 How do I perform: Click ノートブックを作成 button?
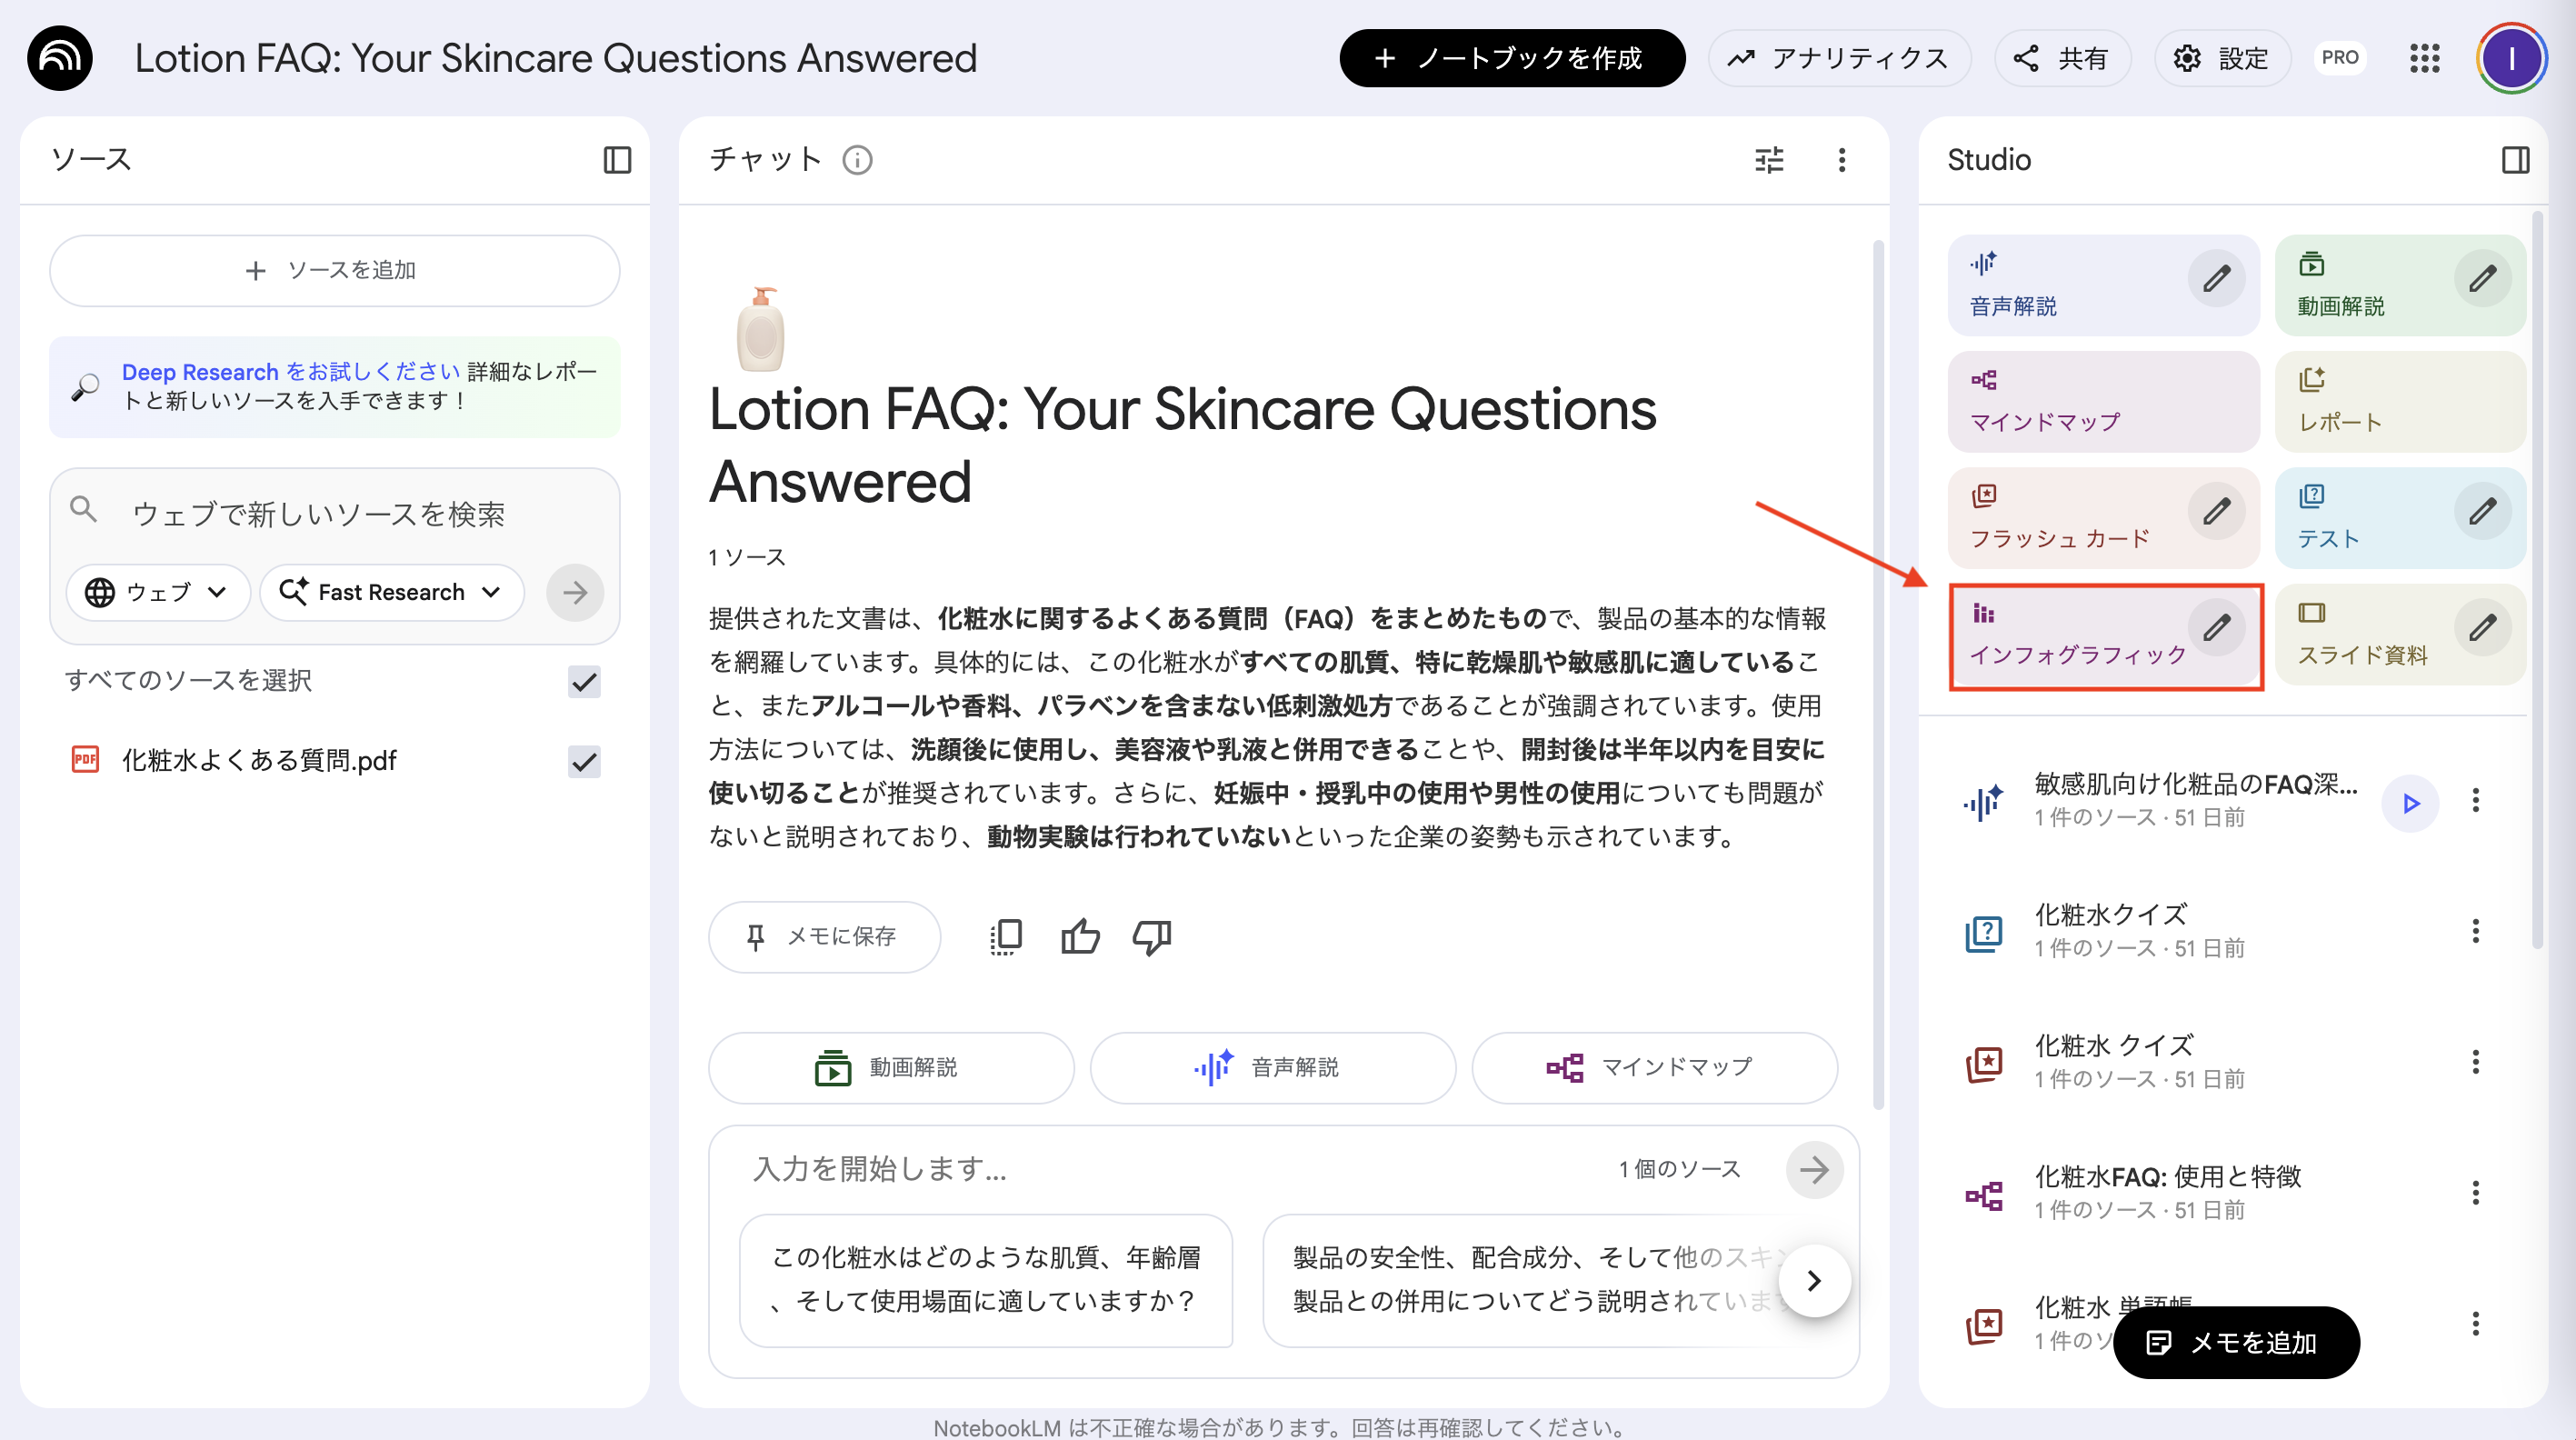1511,58
